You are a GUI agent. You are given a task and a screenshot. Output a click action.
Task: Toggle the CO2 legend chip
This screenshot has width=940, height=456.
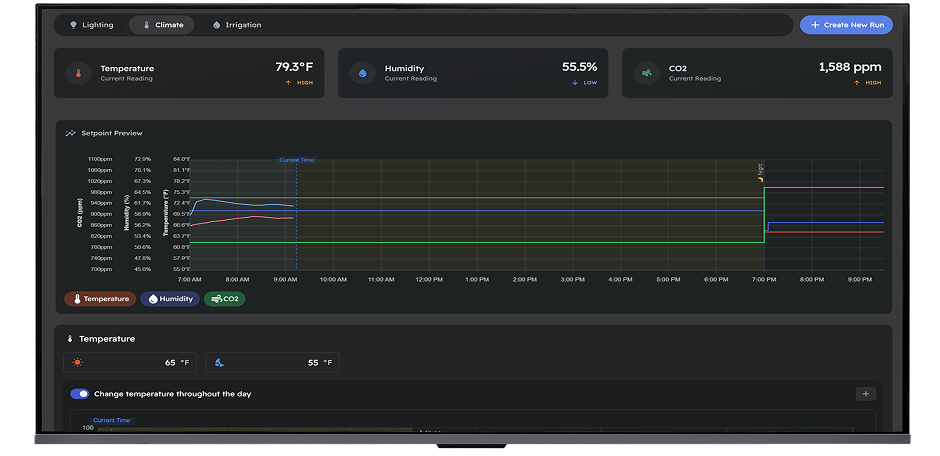point(224,299)
